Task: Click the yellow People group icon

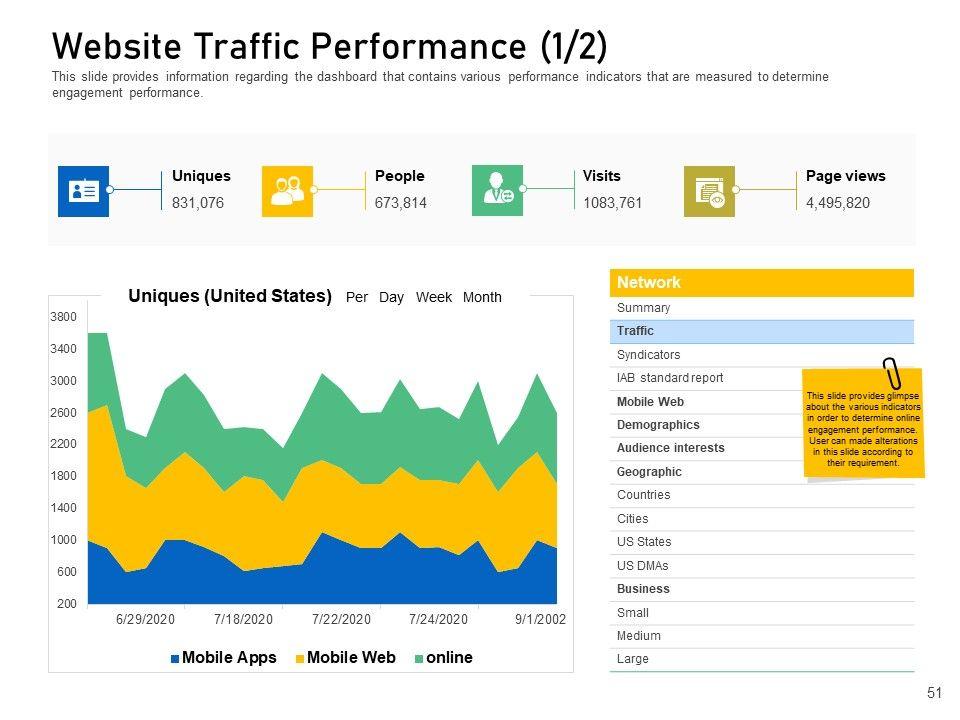Action: 287,191
